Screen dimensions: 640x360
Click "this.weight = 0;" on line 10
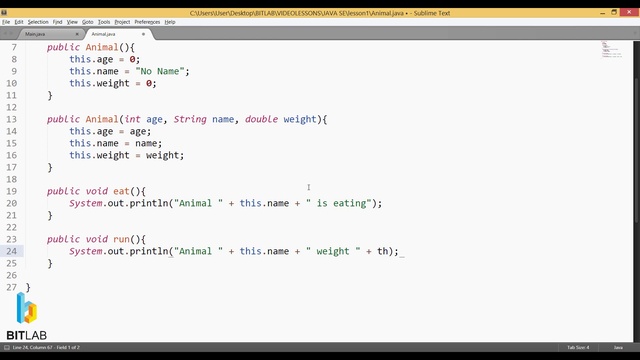click(x=113, y=83)
